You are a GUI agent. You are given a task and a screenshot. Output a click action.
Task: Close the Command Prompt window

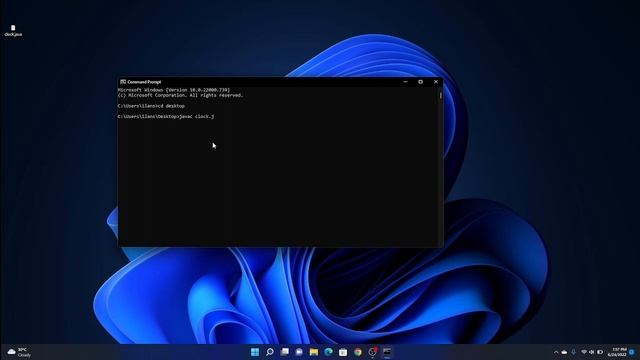(436, 82)
